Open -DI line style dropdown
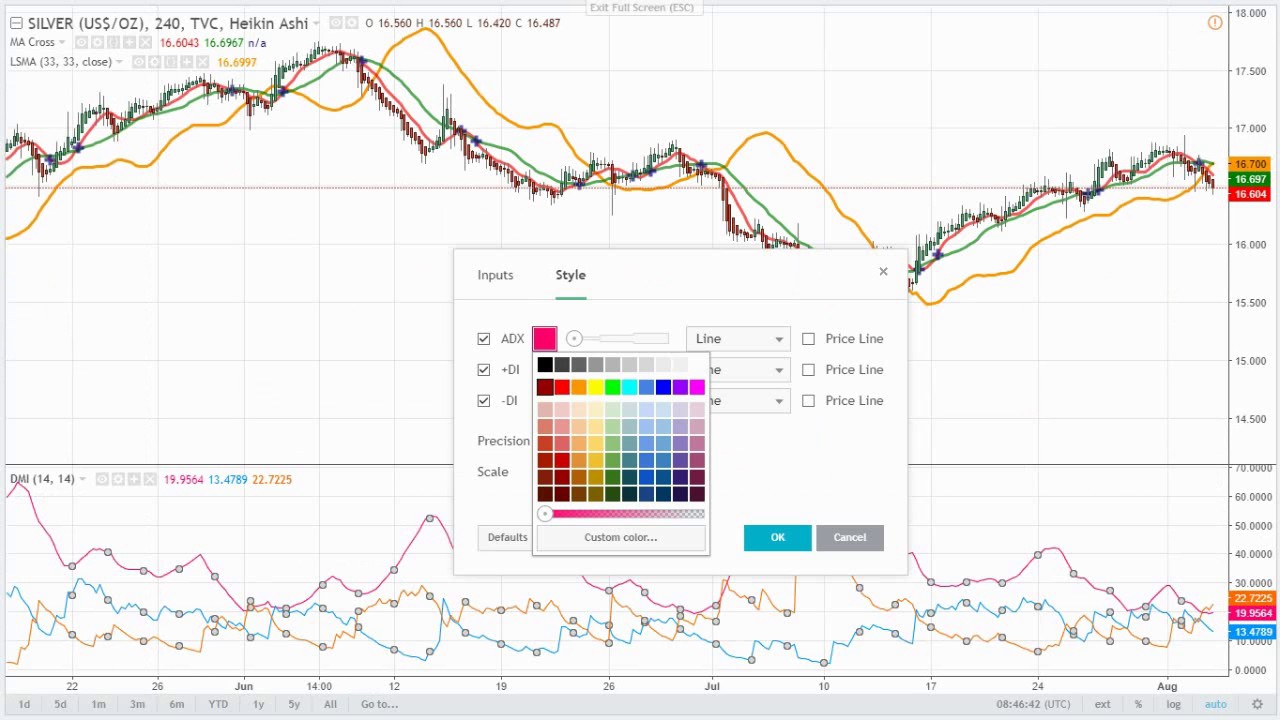 coord(750,401)
